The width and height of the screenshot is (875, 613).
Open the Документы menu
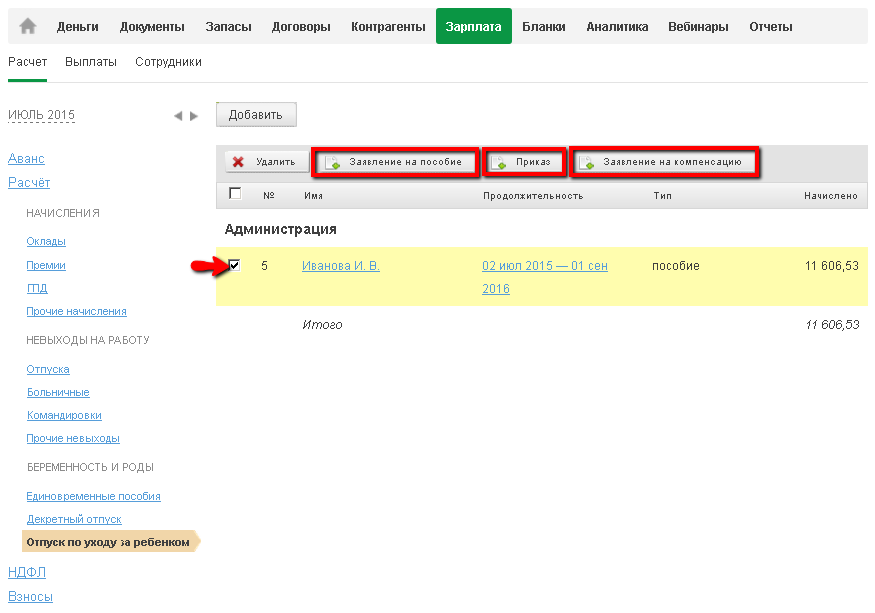point(152,26)
